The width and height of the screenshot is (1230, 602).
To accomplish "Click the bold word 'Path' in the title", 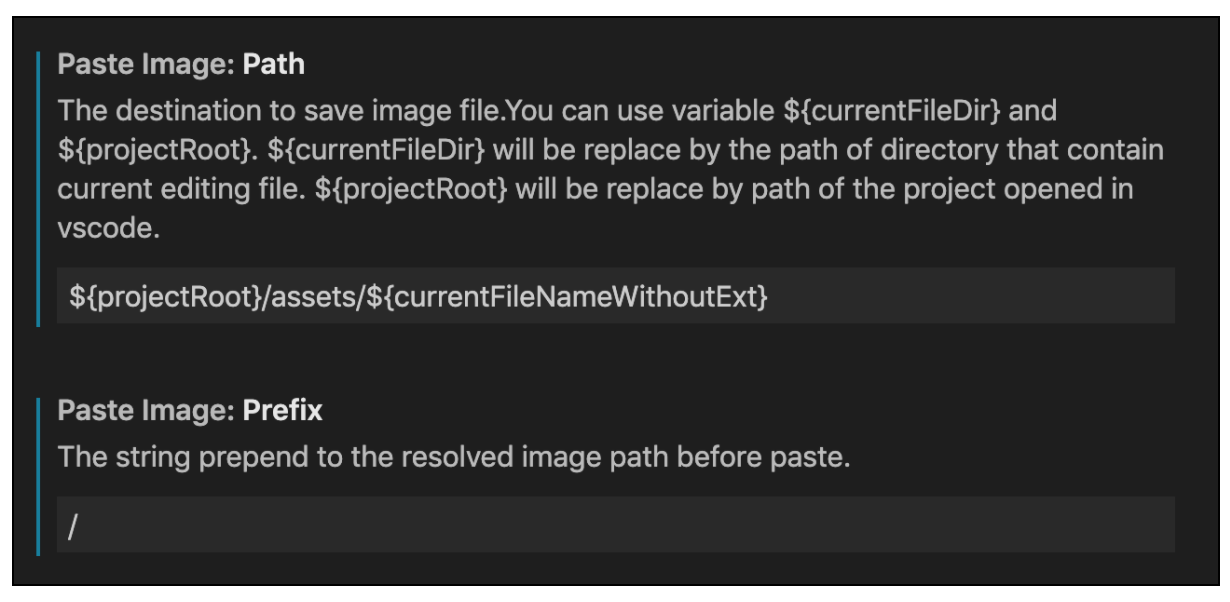I will point(272,66).
